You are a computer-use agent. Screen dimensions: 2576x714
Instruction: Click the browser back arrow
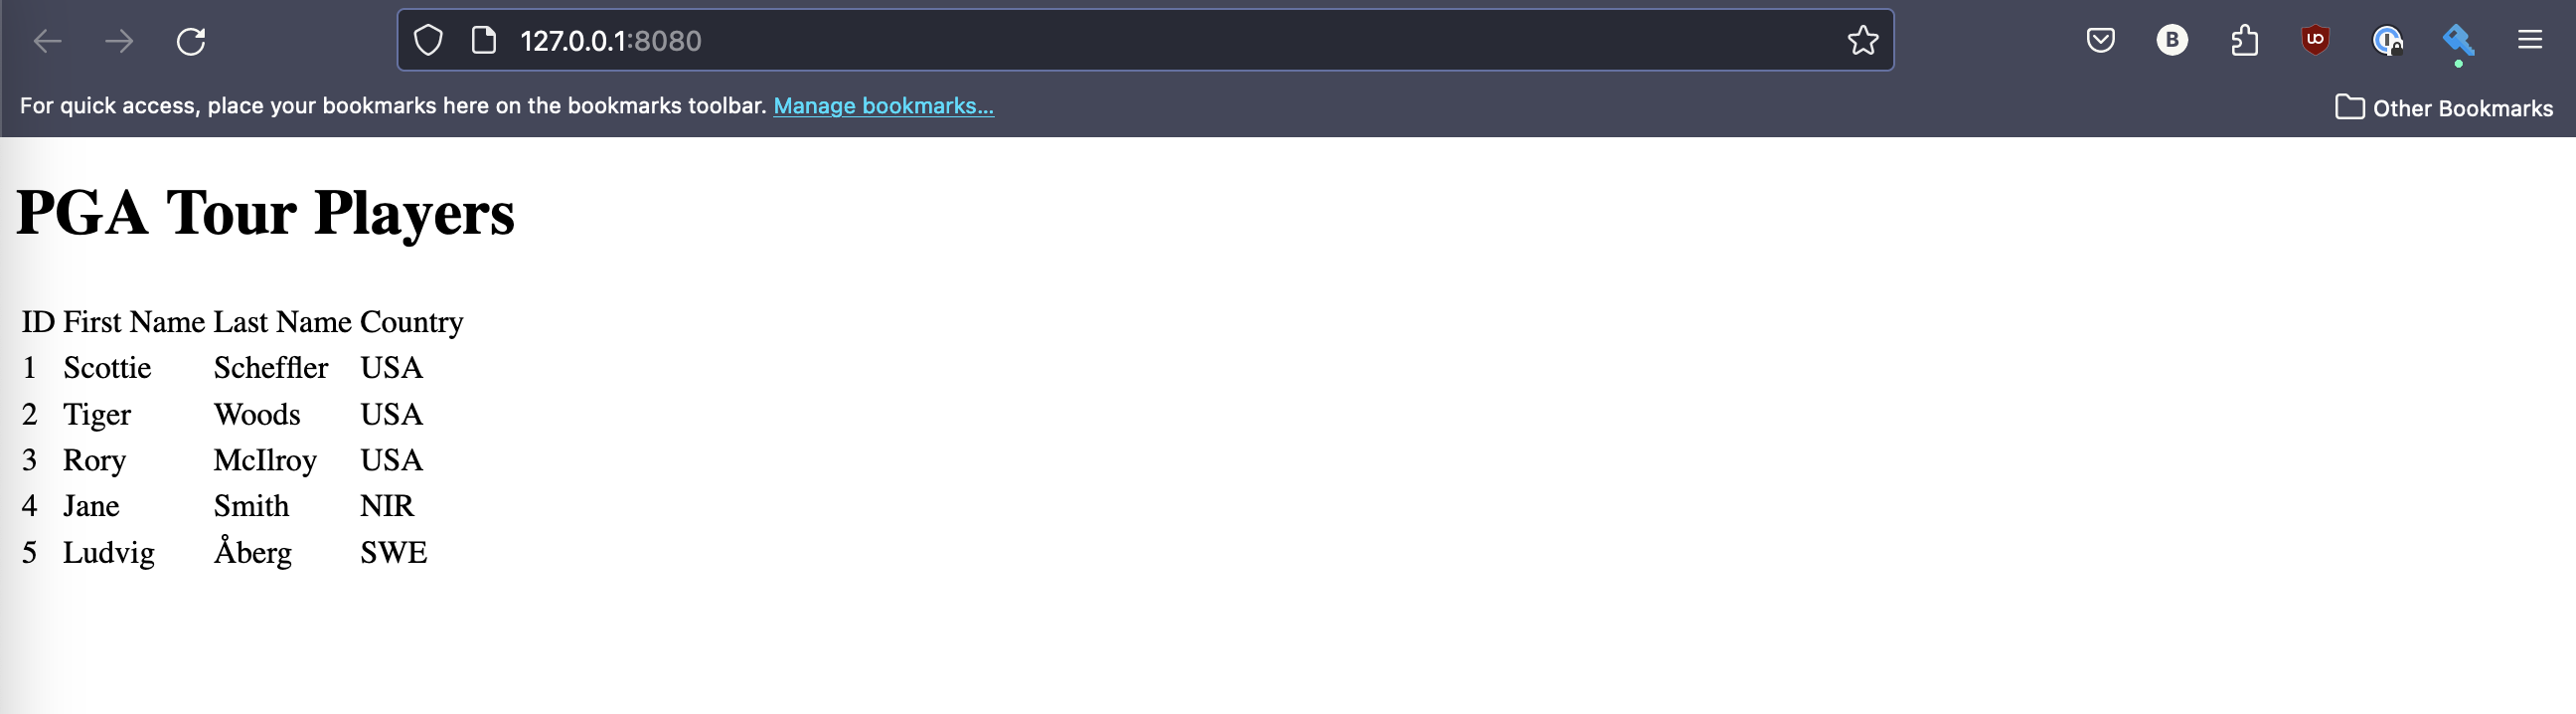48,41
